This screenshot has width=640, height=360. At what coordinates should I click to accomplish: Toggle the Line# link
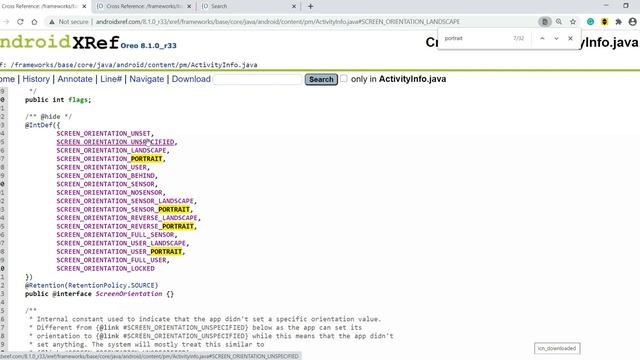point(111,79)
